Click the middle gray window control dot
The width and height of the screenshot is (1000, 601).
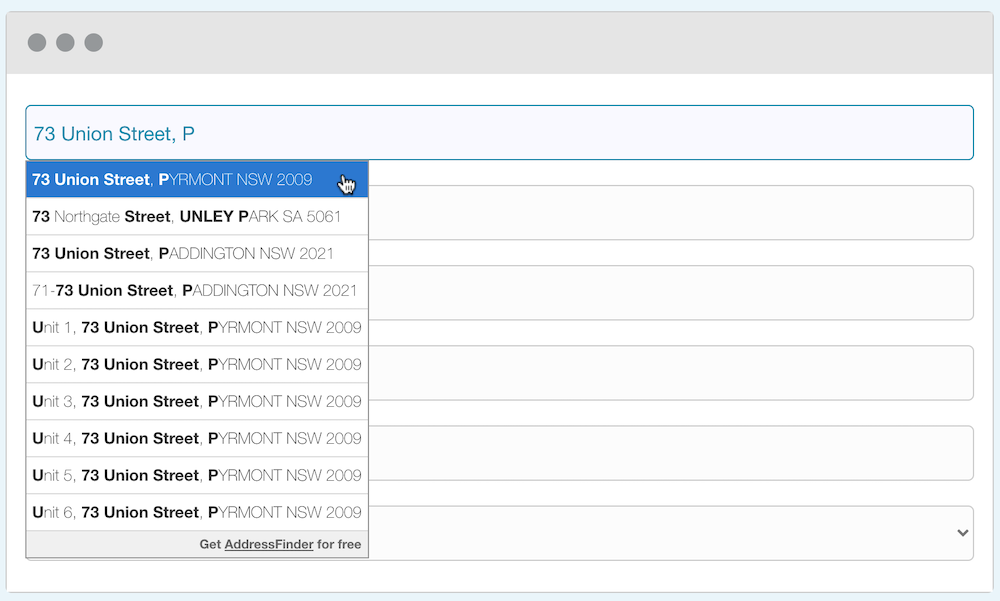(65, 42)
